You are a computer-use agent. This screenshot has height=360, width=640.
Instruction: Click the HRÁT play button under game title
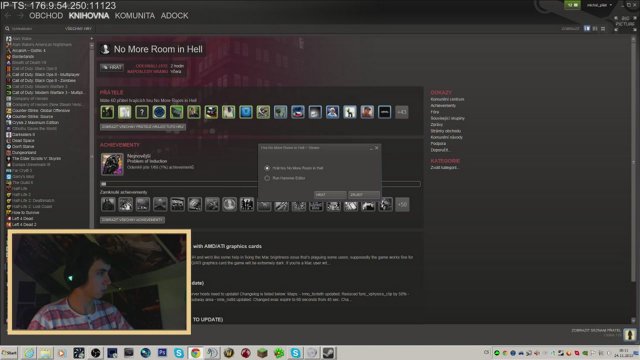pos(112,67)
